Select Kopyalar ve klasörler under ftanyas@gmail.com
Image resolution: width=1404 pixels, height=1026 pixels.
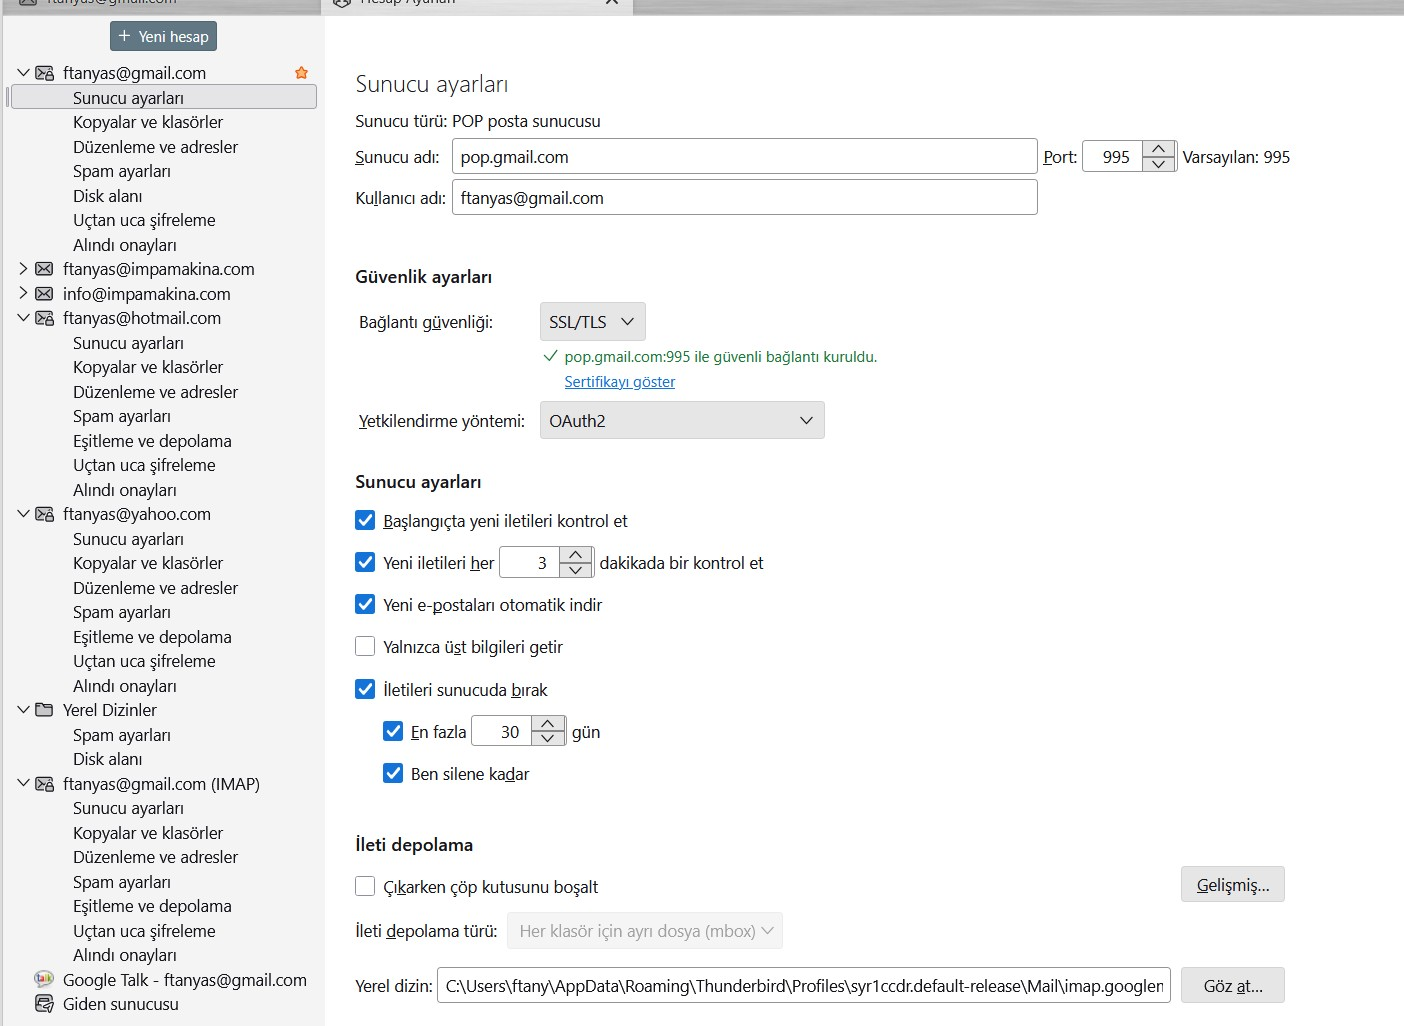point(148,122)
